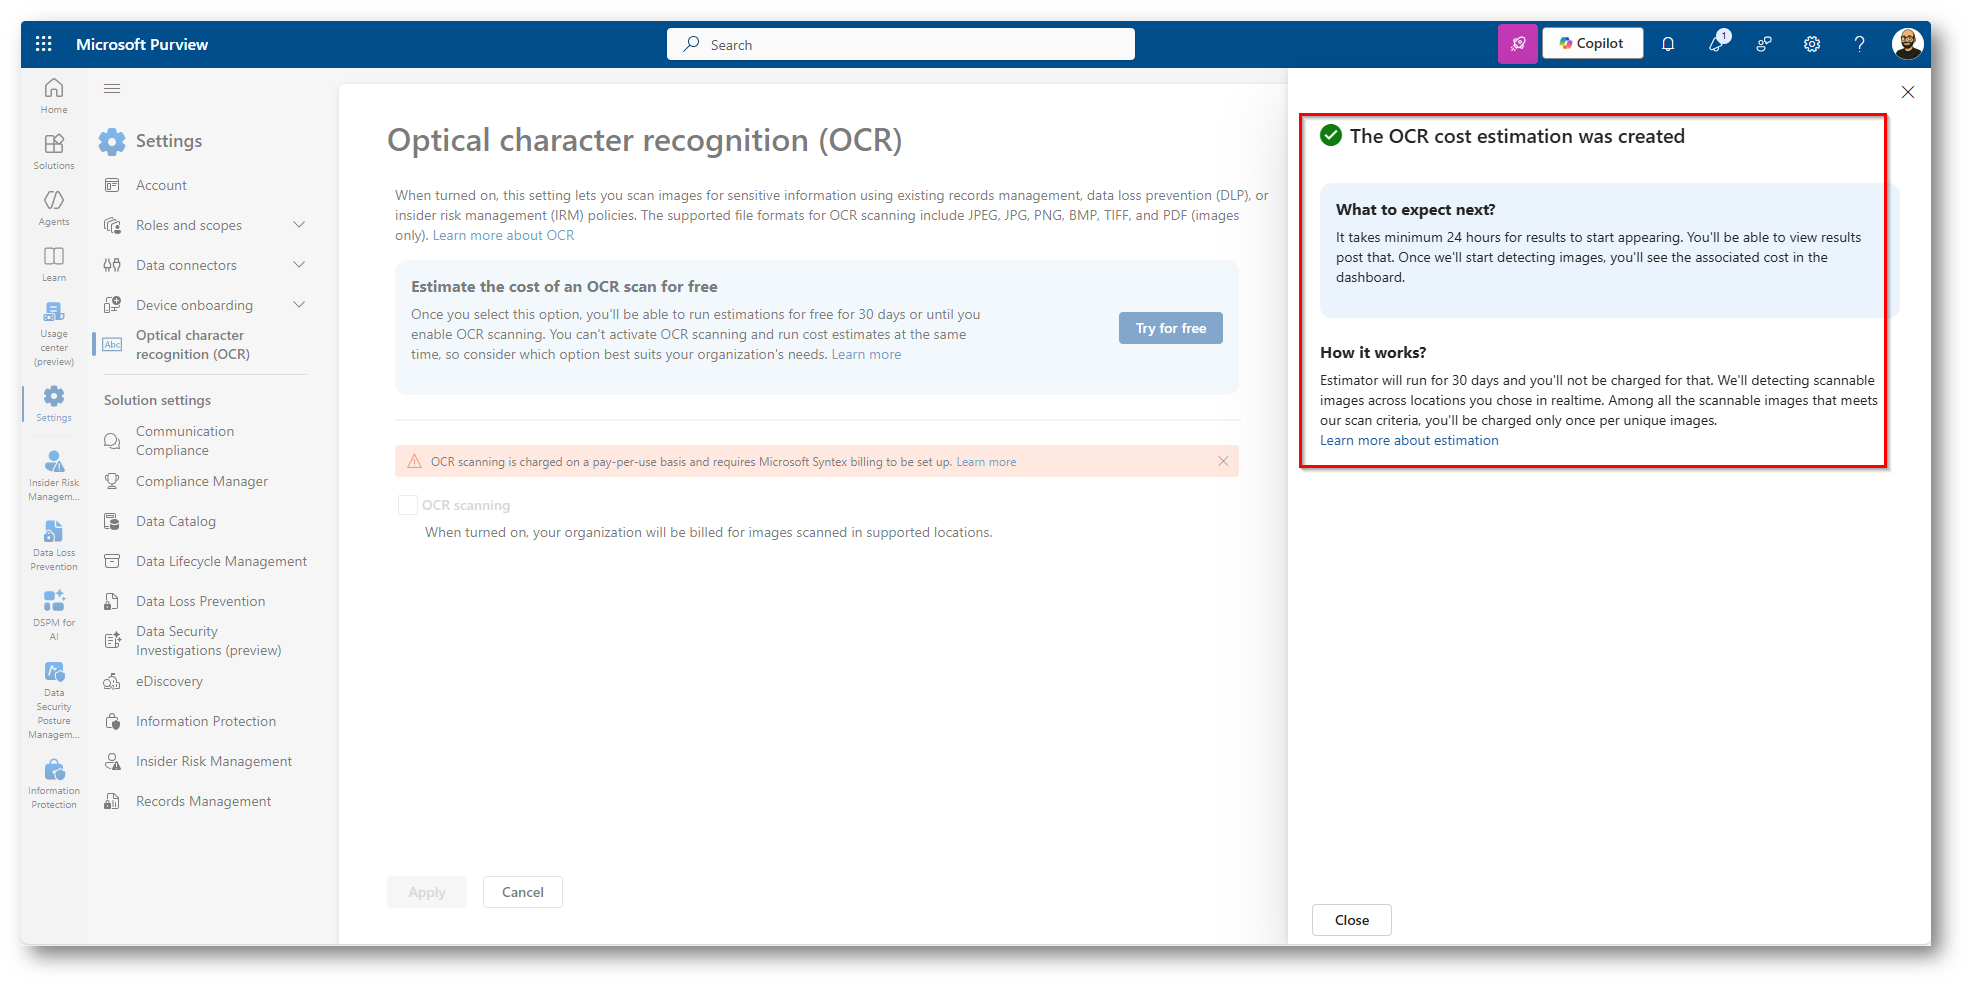Close the flyout panel with X

1908,92
